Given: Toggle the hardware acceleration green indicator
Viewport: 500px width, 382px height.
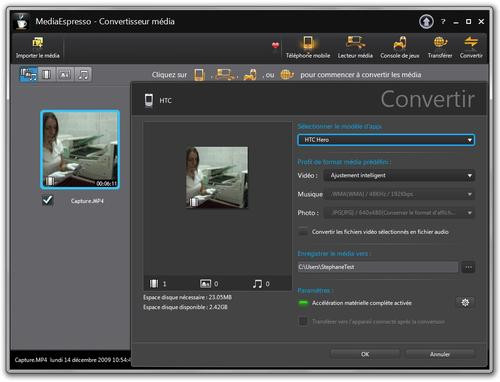Looking at the screenshot, I should [x=303, y=303].
